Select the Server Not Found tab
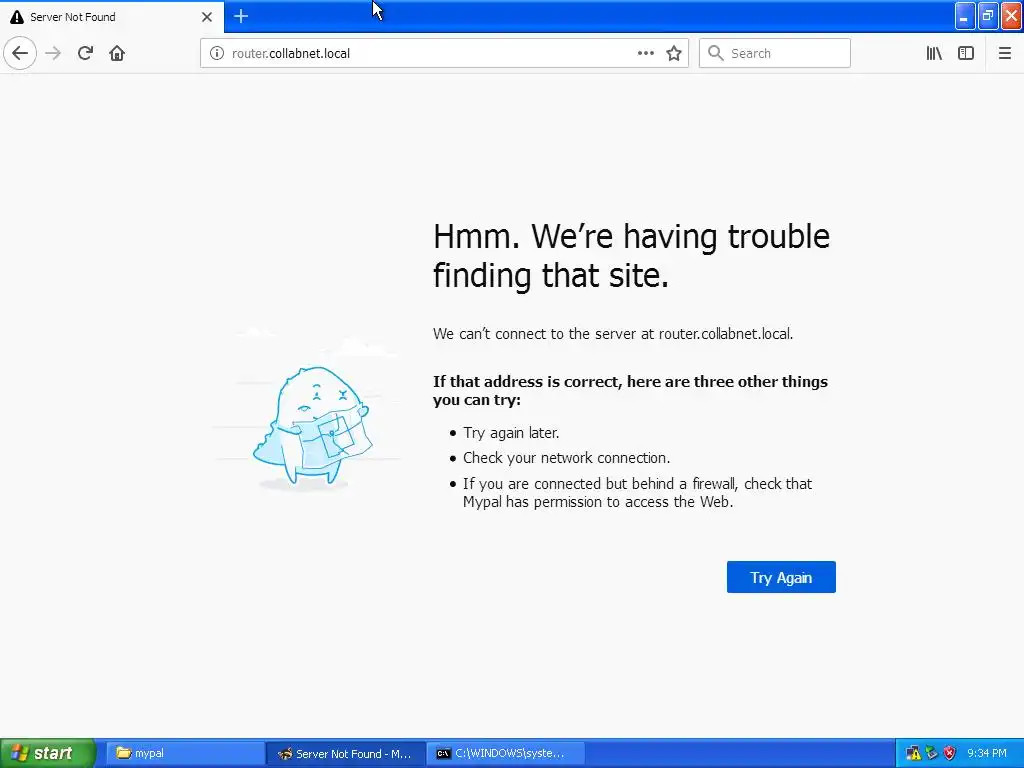This screenshot has height=768, width=1024. 112,17
